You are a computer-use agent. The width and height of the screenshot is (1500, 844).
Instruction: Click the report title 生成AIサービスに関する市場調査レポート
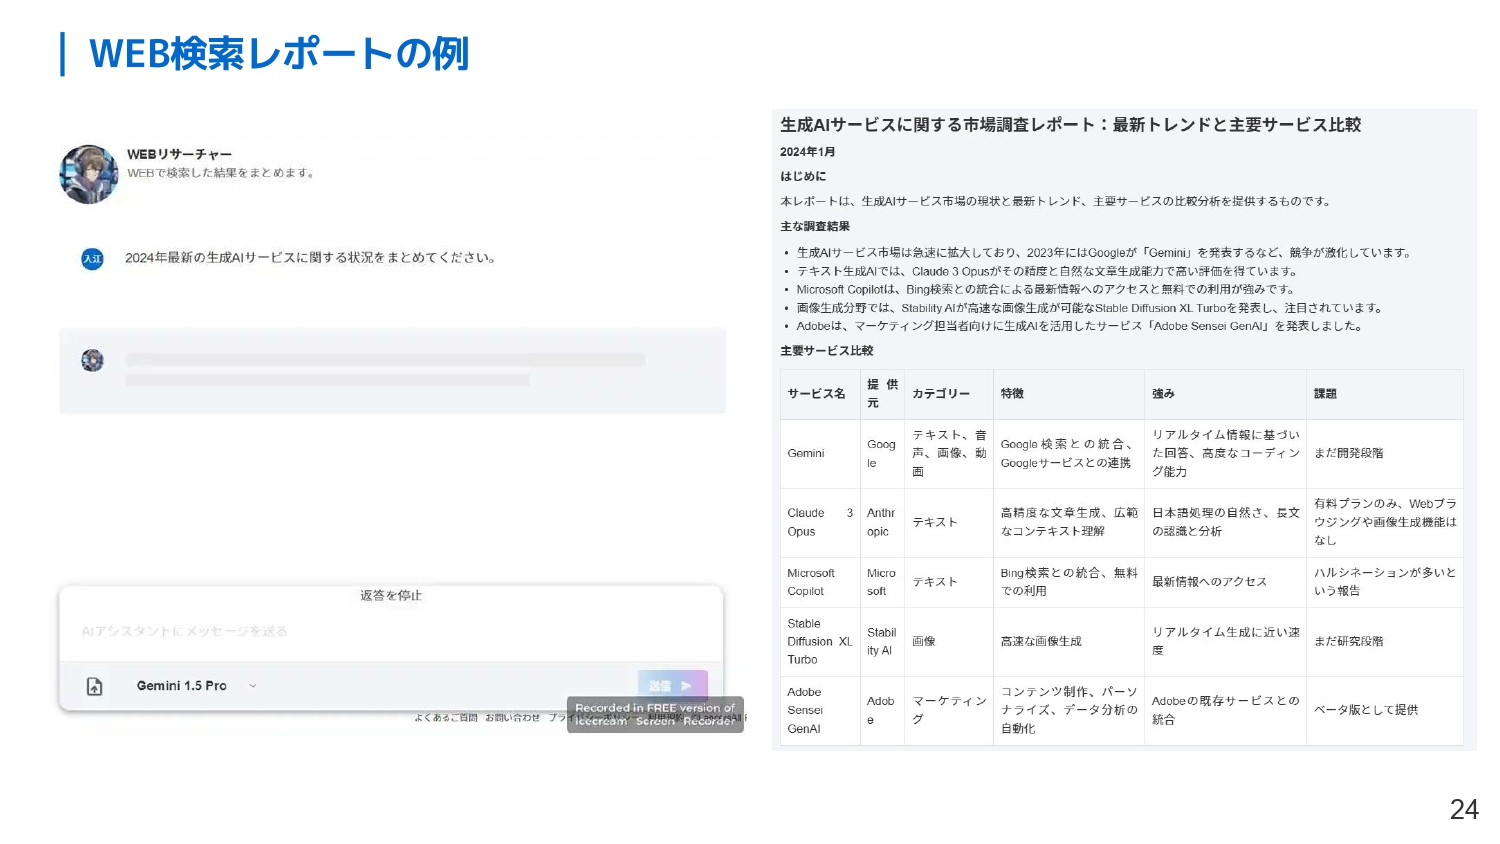(1070, 125)
